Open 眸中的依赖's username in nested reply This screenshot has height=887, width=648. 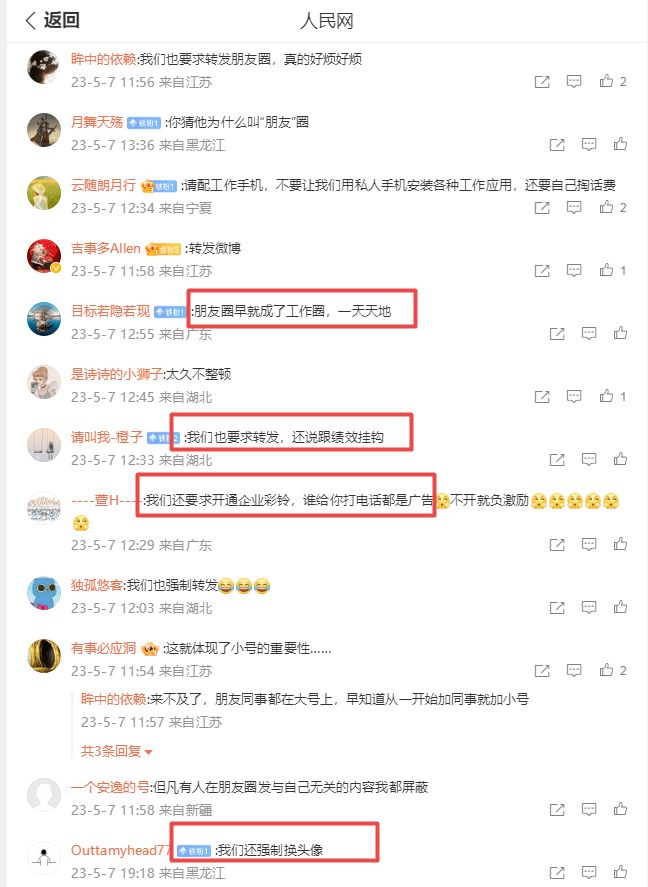(114, 699)
